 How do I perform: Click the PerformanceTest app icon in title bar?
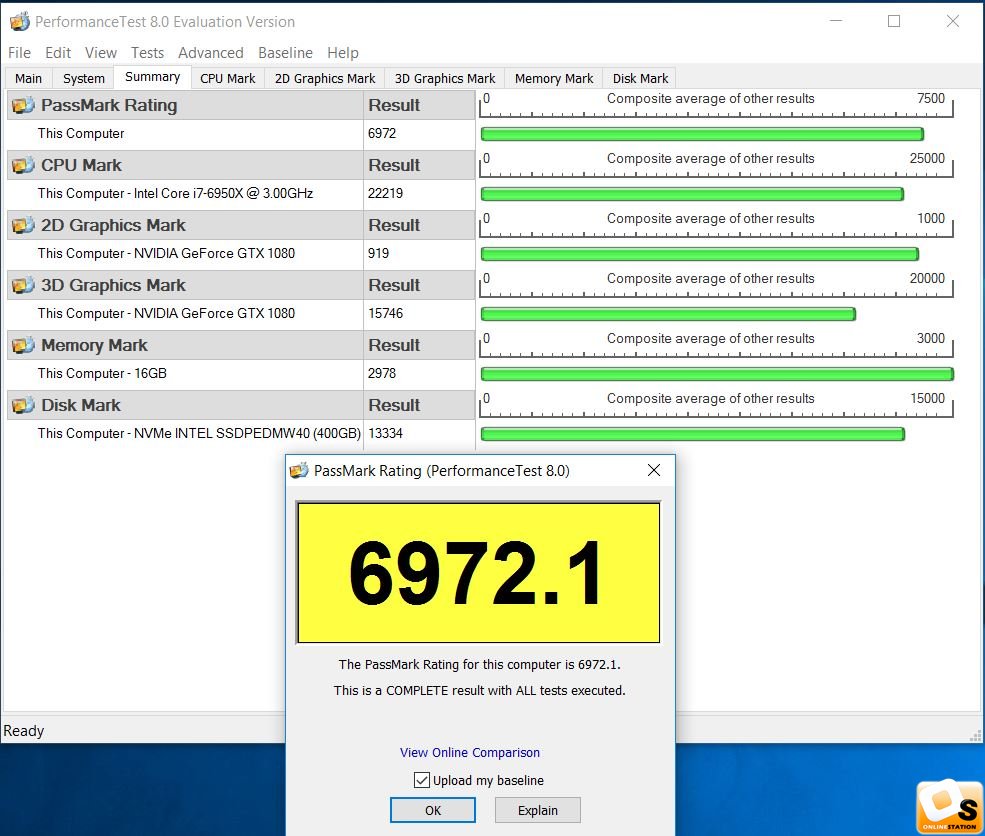point(19,21)
